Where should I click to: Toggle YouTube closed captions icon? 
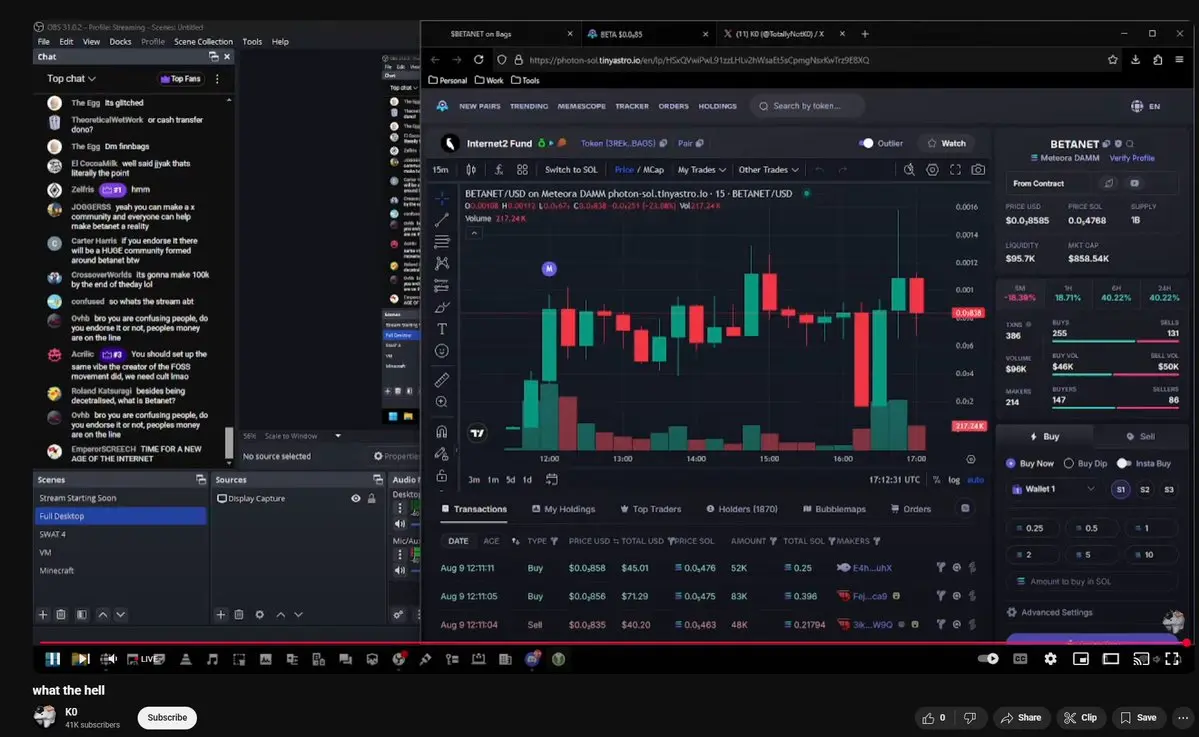[1020, 659]
